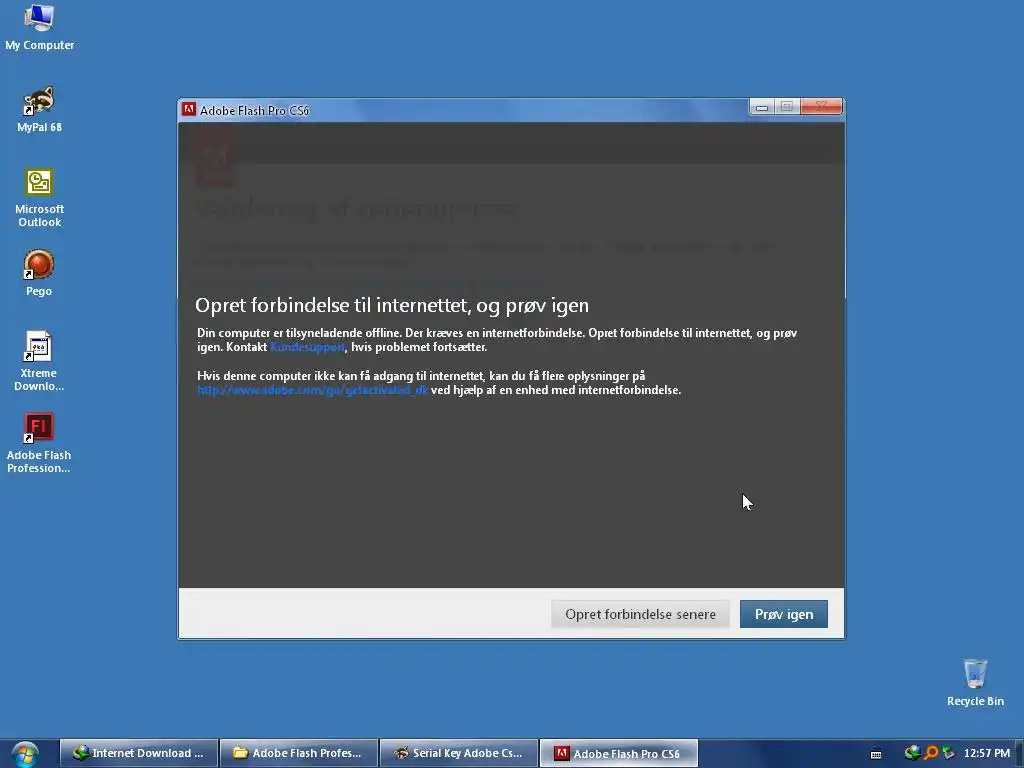Open the Recycle Bin

point(975,682)
